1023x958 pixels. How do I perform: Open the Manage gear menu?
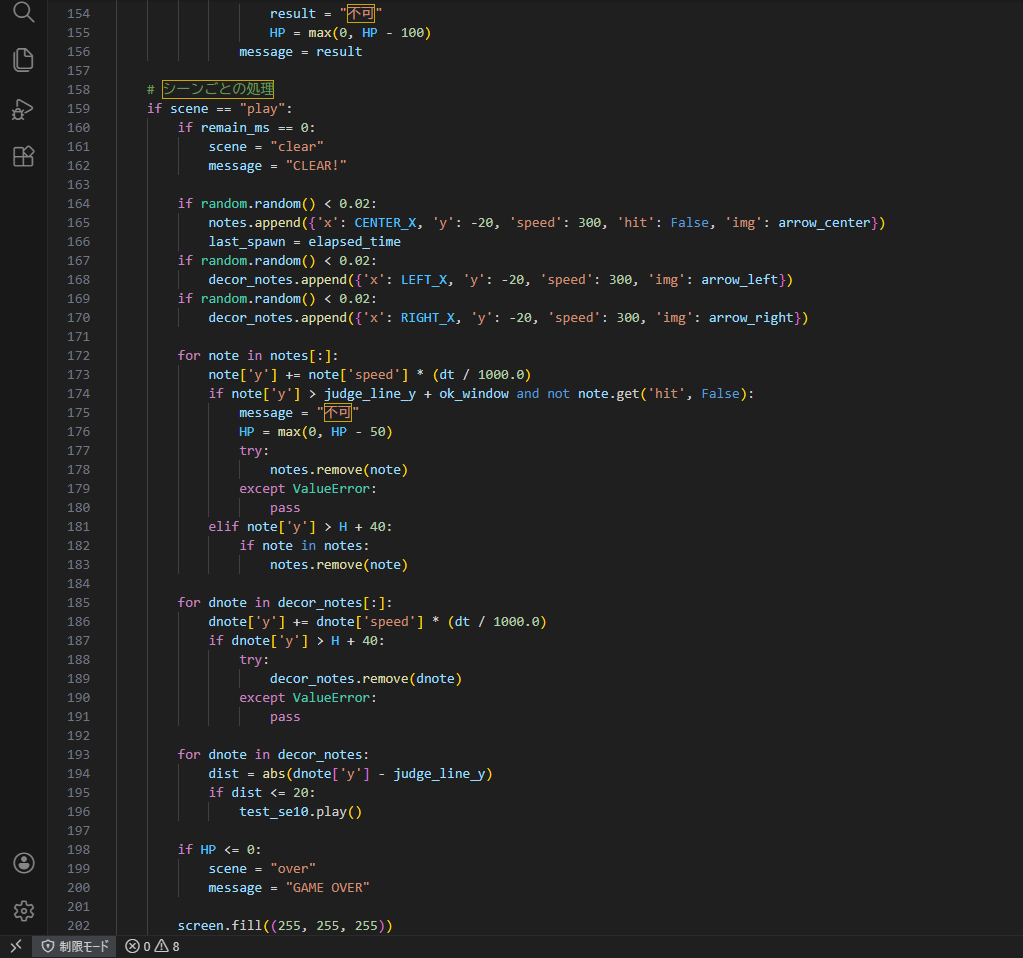[x=23, y=910]
